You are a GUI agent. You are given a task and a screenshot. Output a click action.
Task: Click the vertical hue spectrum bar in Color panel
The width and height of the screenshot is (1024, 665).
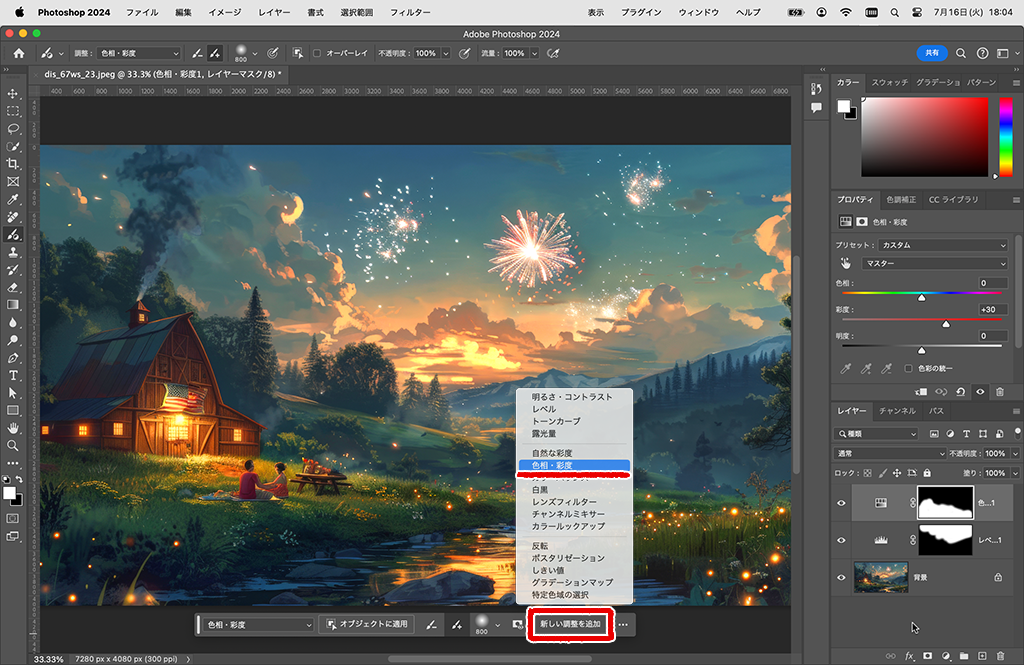click(1006, 137)
